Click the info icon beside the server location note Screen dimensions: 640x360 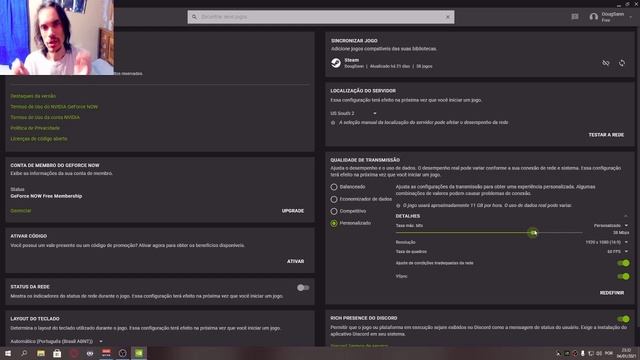point(333,122)
